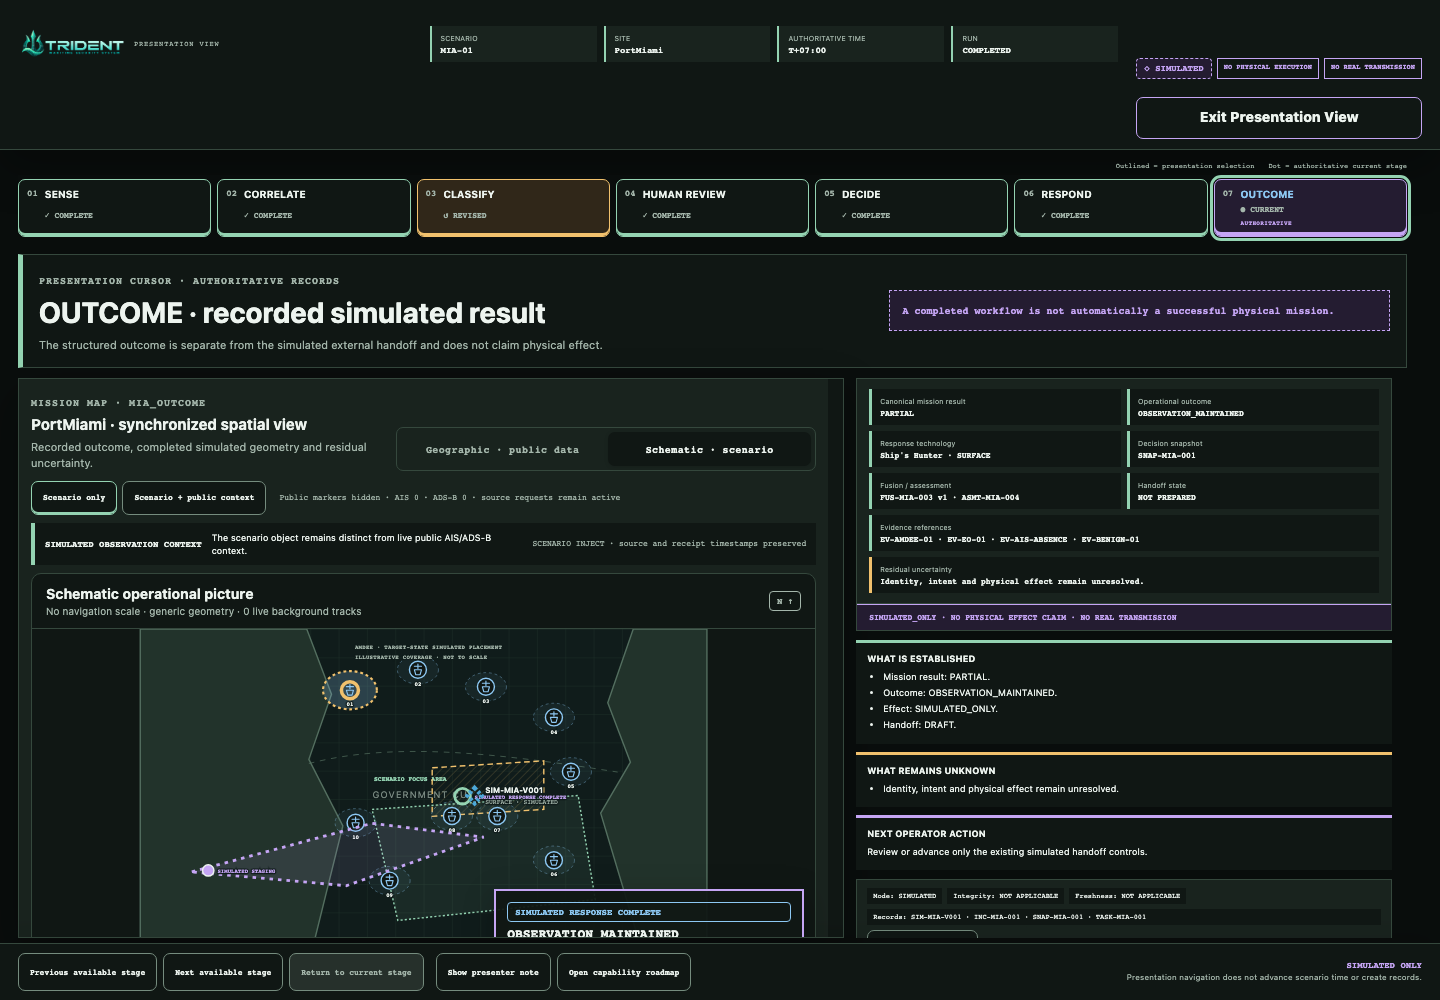1440x1000 pixels.
Task: Open the 05 DECIDE stage tab
Action: click(x=911, y=206)
